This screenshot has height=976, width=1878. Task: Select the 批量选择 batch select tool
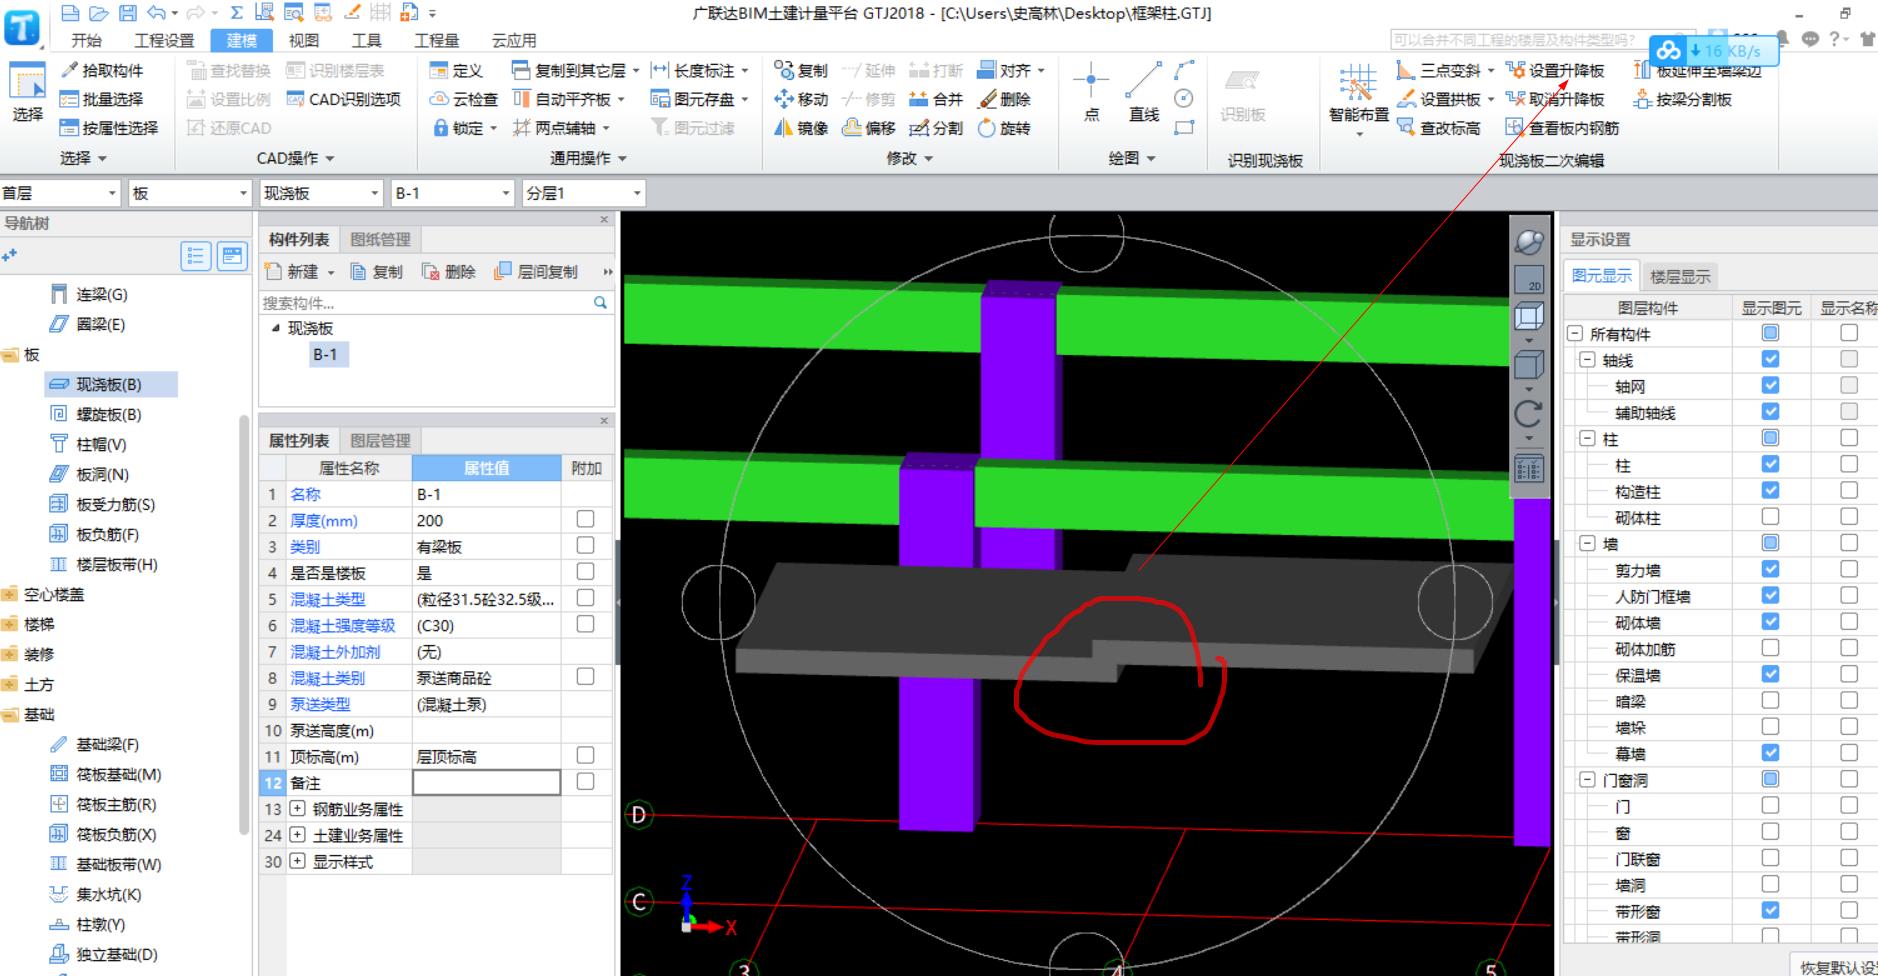(x=102, y=99)
